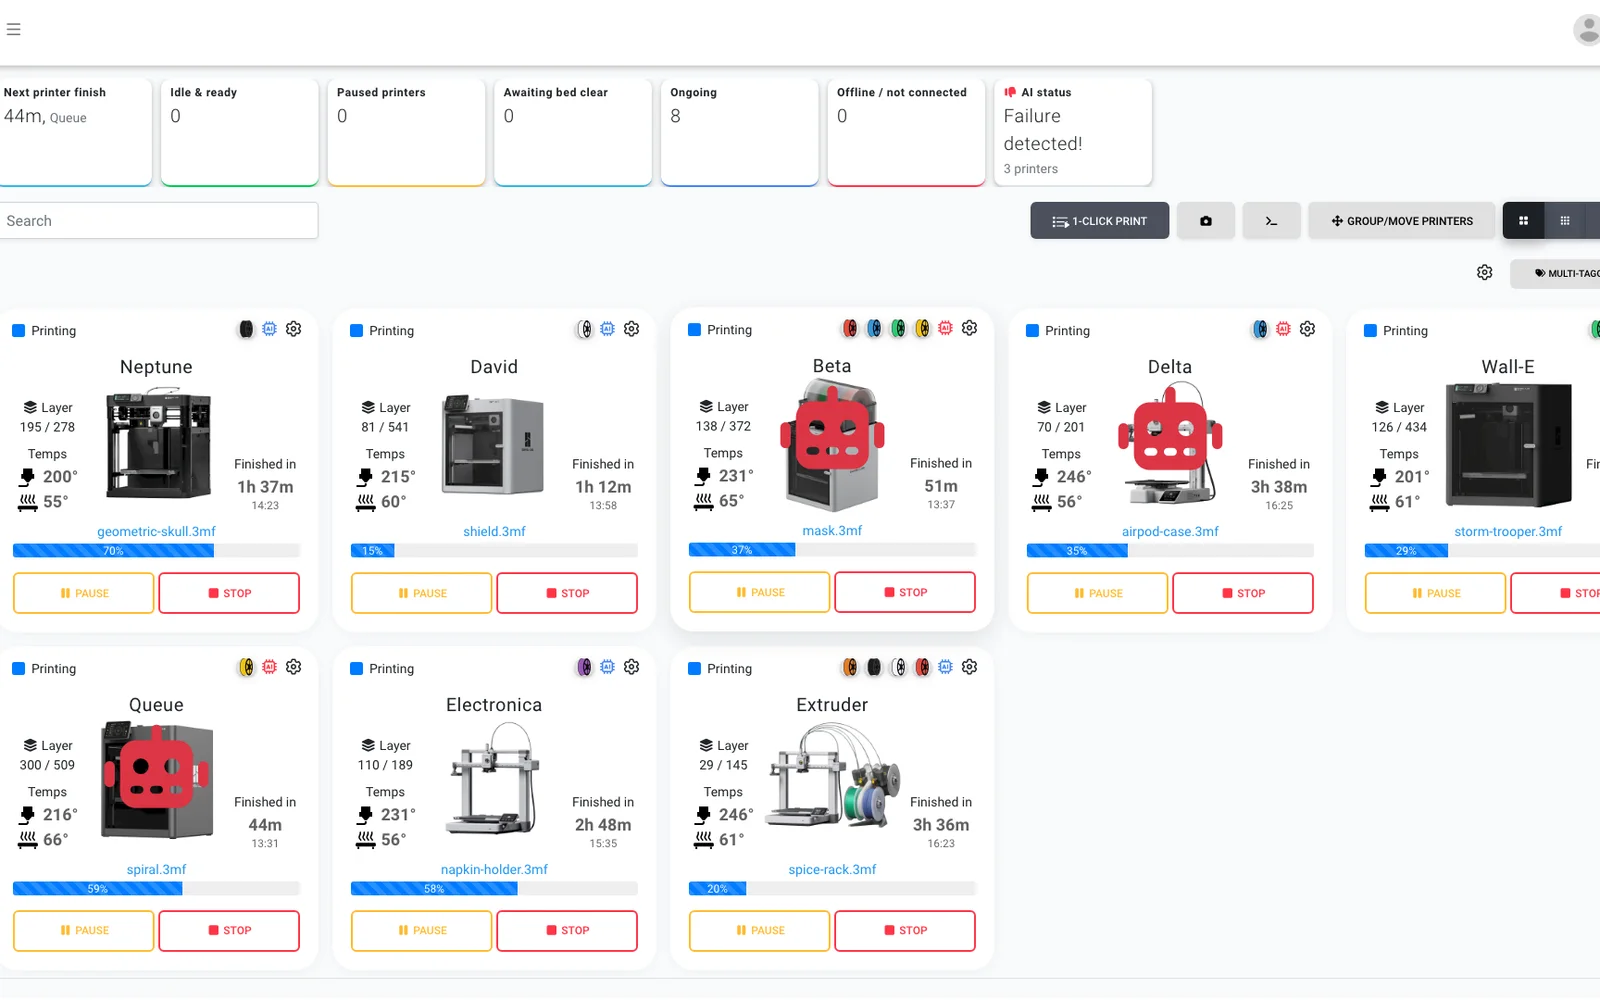1600x1000 pixels.
Task: Stop the Queue printer print
Action: point(229,930)
